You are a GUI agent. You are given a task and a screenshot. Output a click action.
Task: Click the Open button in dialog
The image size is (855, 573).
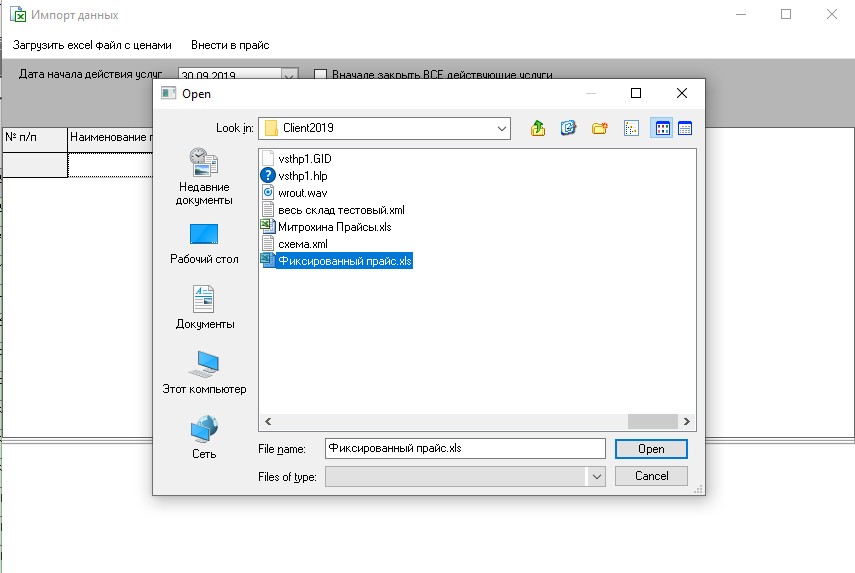(651, 449)
